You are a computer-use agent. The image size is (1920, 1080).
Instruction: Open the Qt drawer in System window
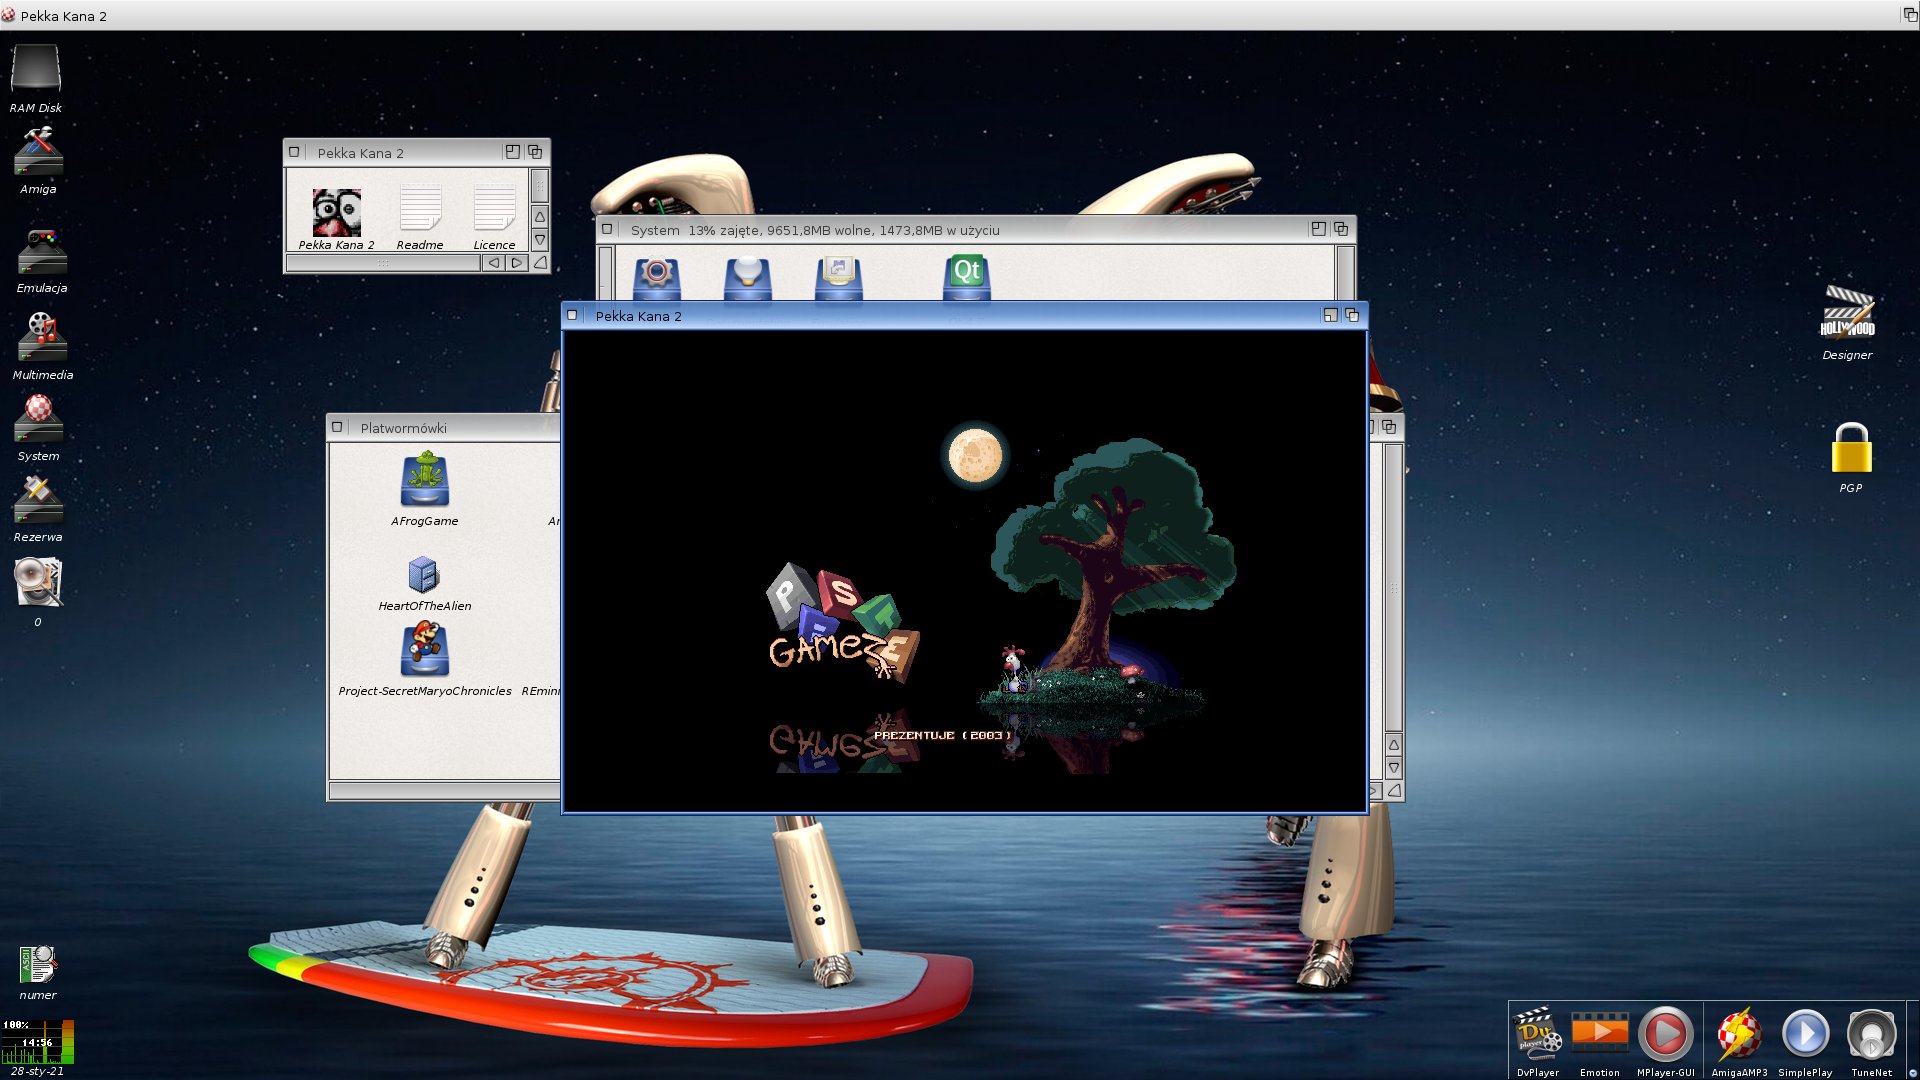(x=967, y=277)
